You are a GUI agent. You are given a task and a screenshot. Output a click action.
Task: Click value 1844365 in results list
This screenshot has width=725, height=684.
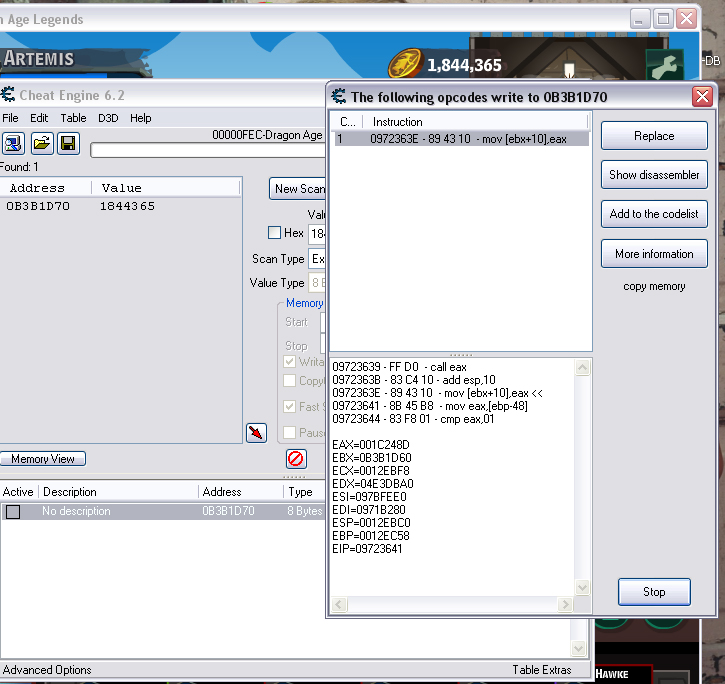pyautogui.click(x=127, y=206)
